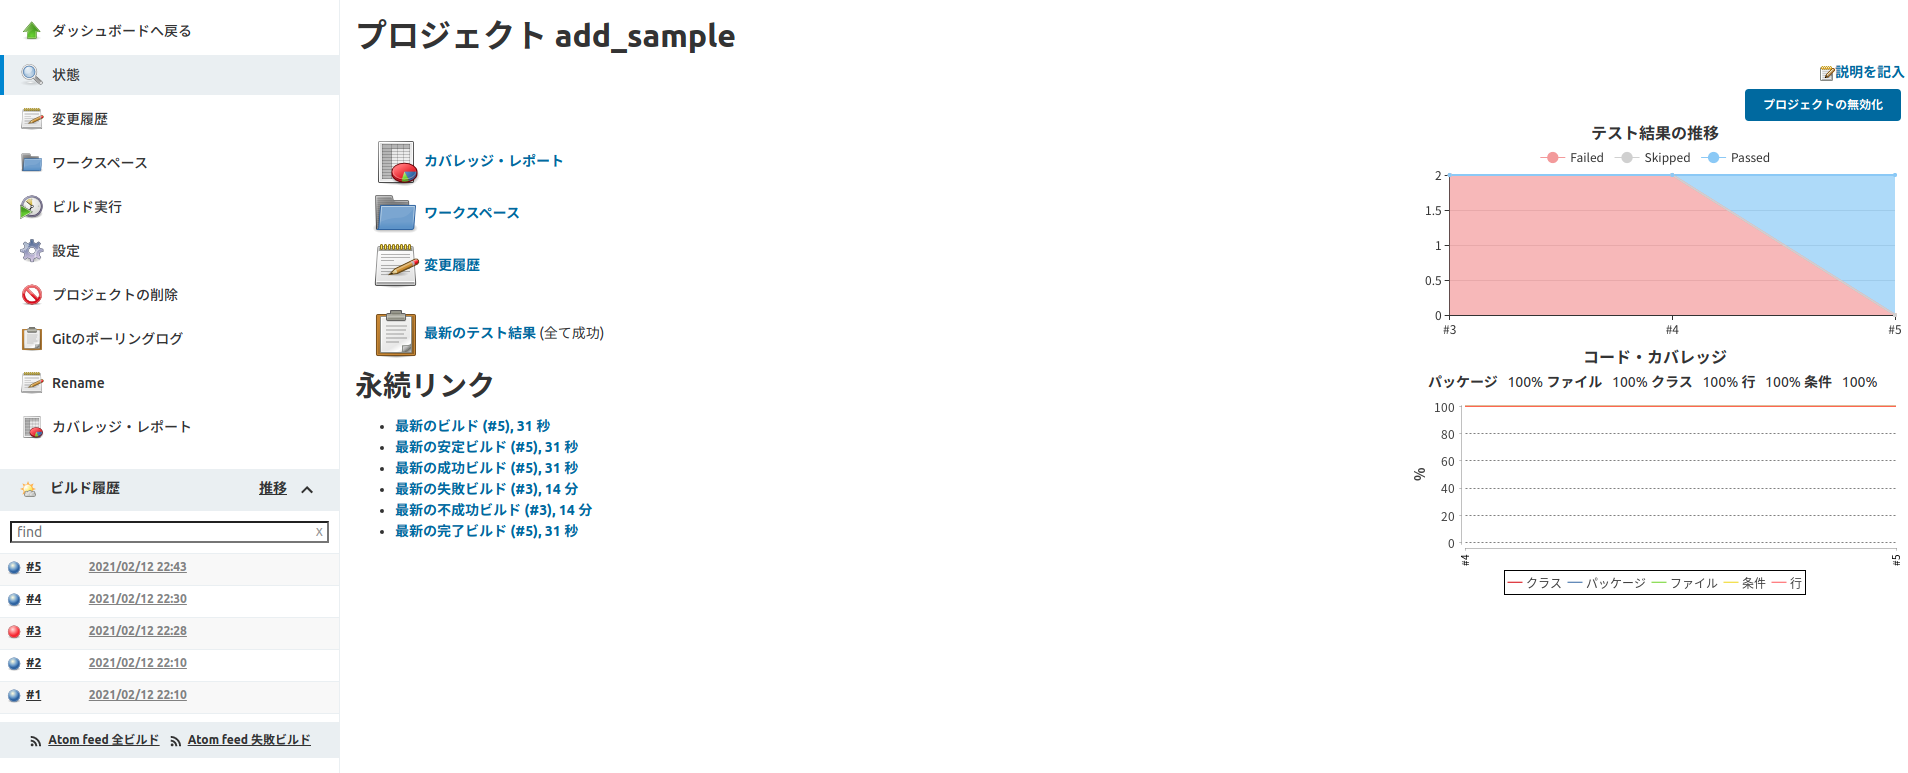Click the ビルド実行 clock icon
1908x773 pixels.
30,206
